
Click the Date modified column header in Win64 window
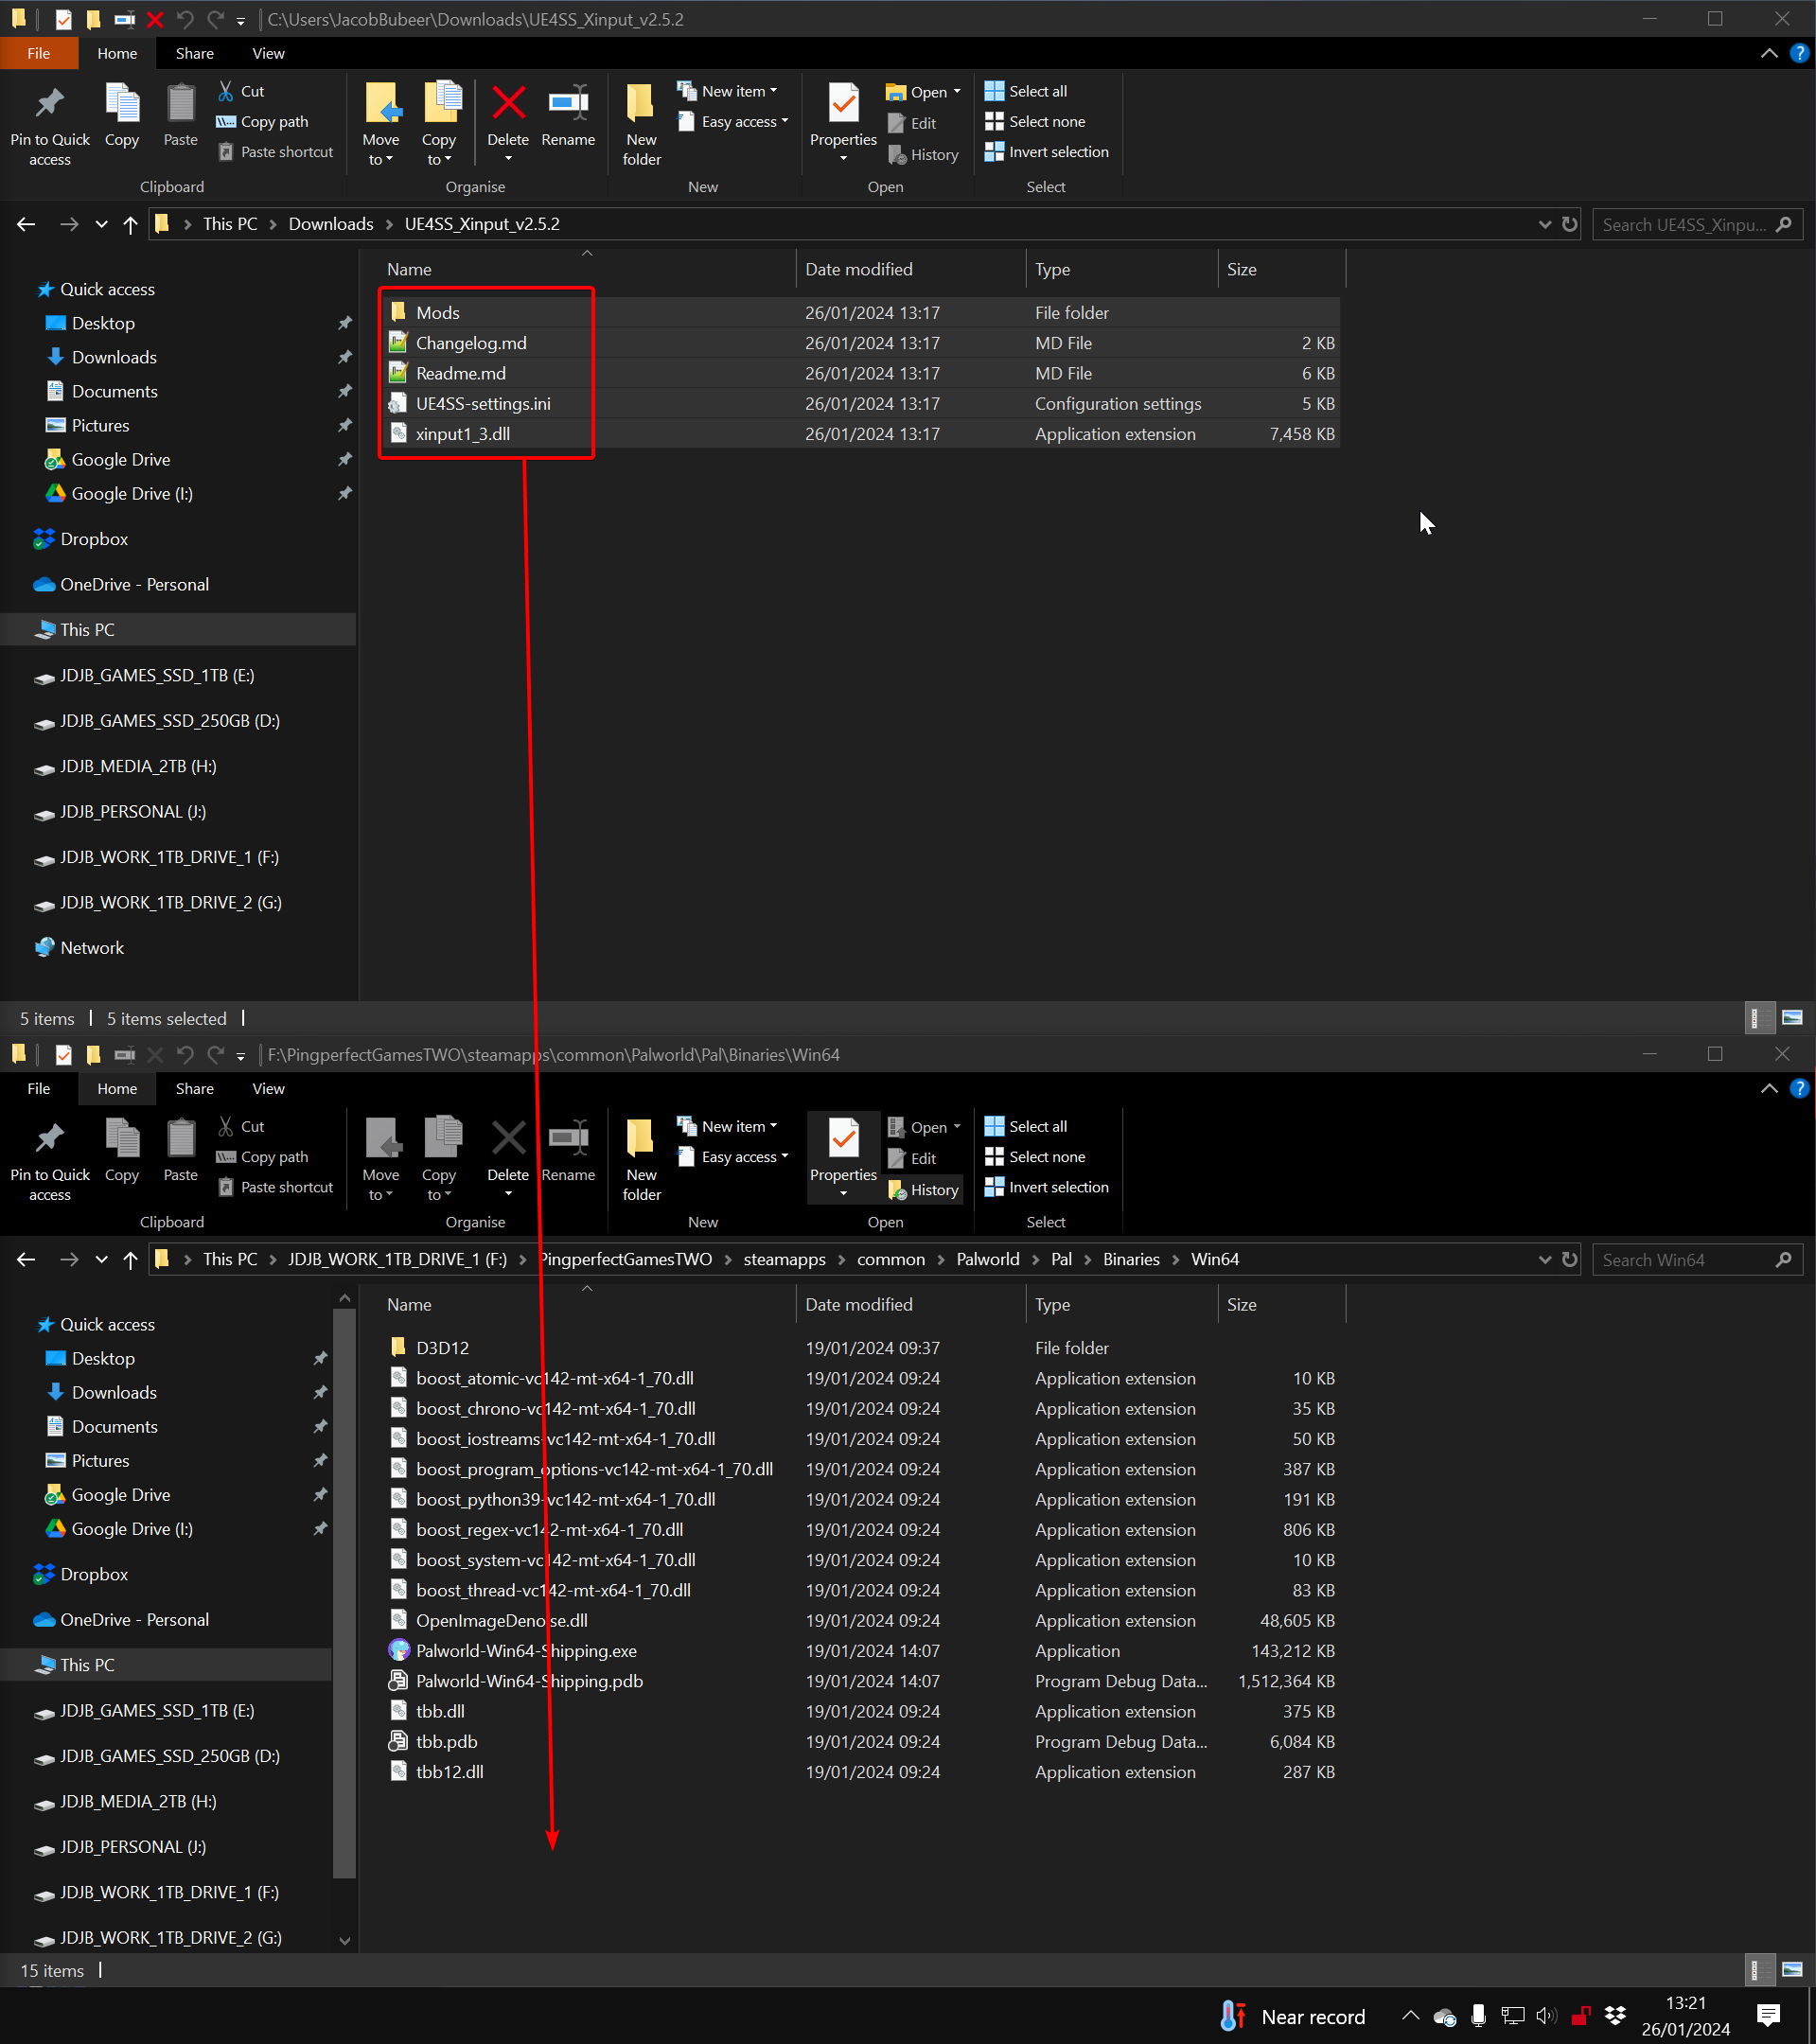tap(859, 1305)
